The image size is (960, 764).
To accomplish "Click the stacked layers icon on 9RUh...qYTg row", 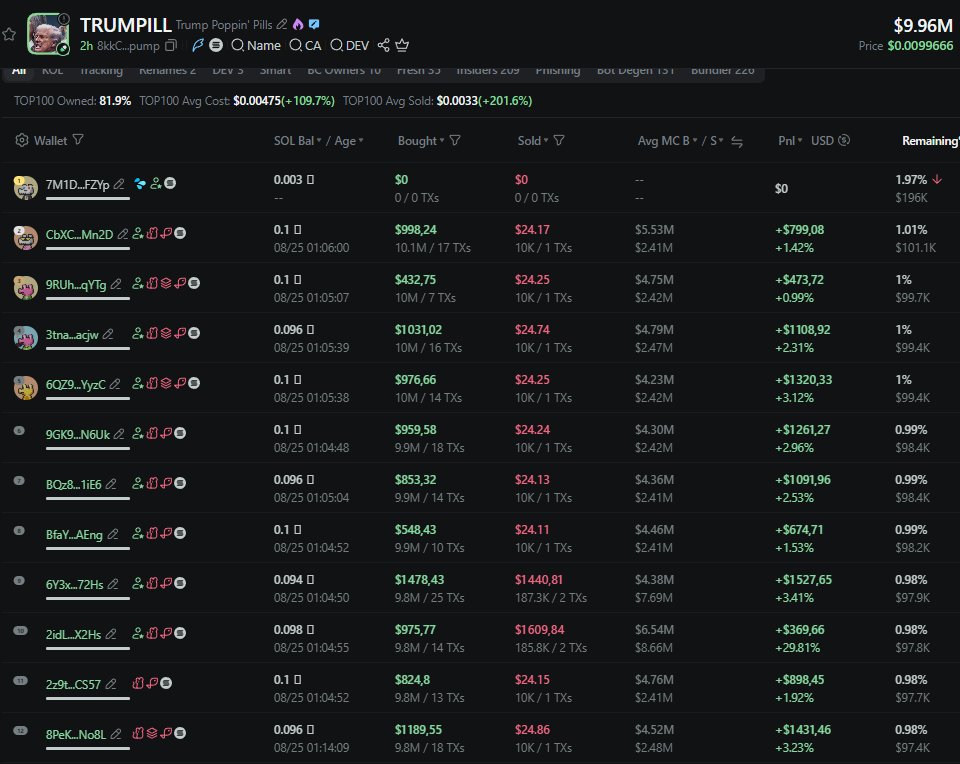I will tap(165, 283).
